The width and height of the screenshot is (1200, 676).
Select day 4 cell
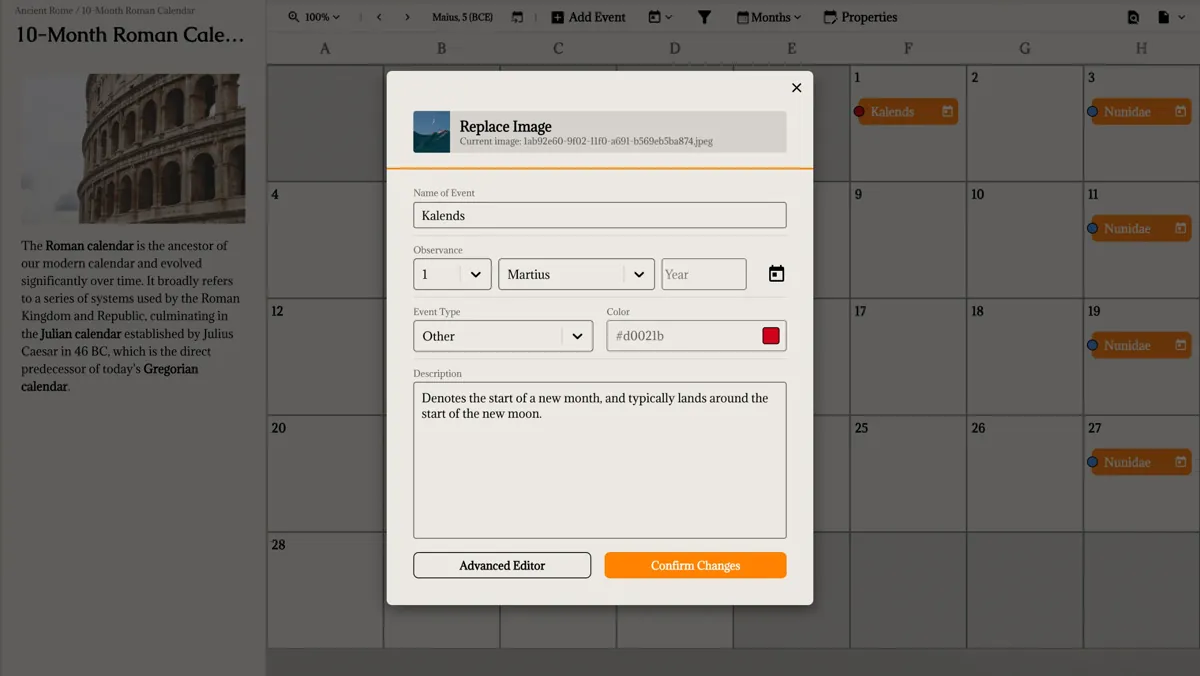pos(325,239)
